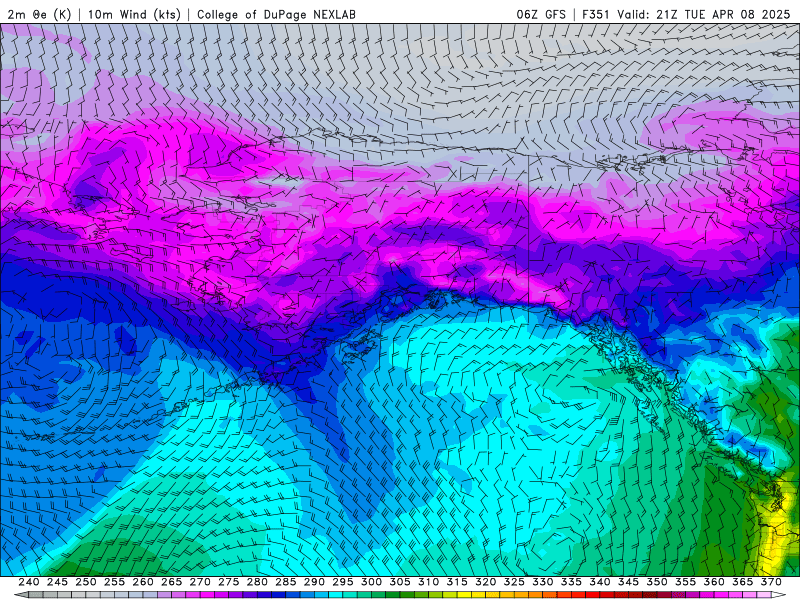Pick the 275 scale number
The width and height of the screenshot is (800, 600).
click(x=229, y=582)
